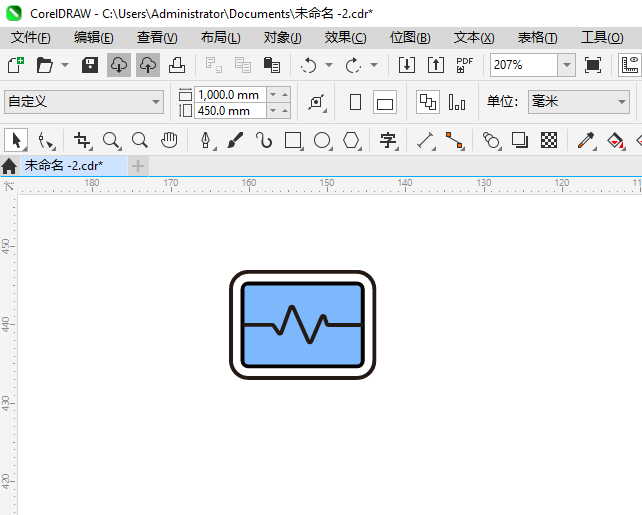Select the Rectangle tool
642x515 pixels.
[x=293, y=140]
